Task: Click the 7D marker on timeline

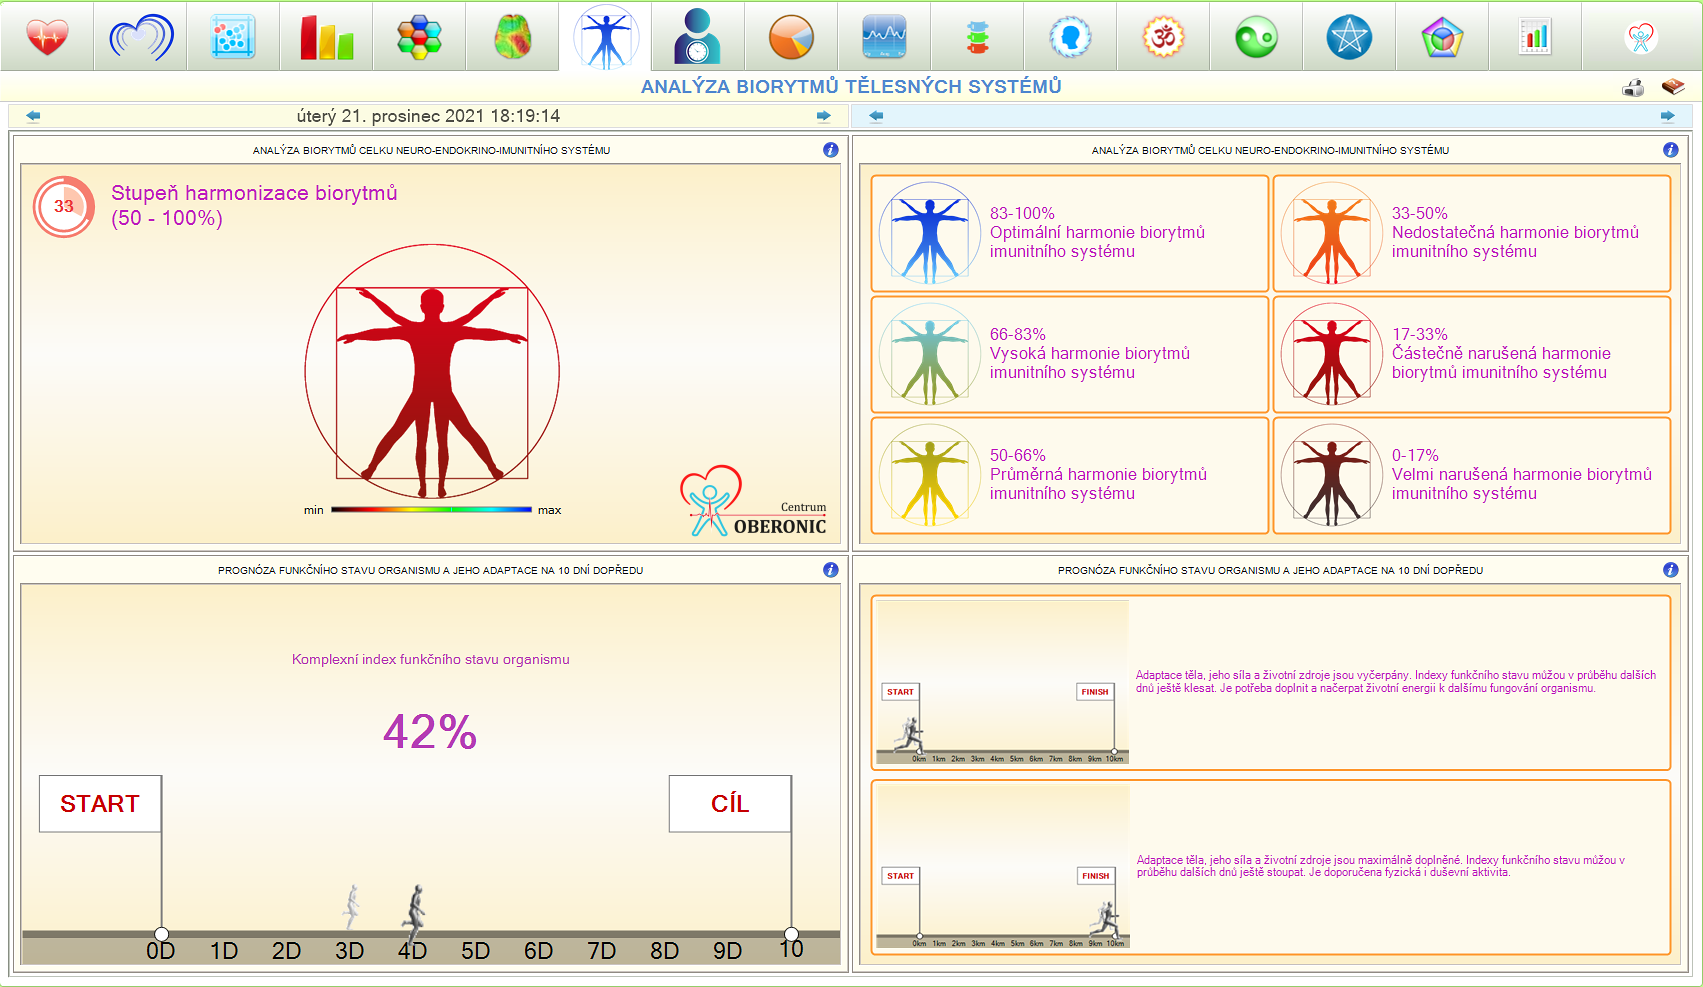Action: point(601,950)
